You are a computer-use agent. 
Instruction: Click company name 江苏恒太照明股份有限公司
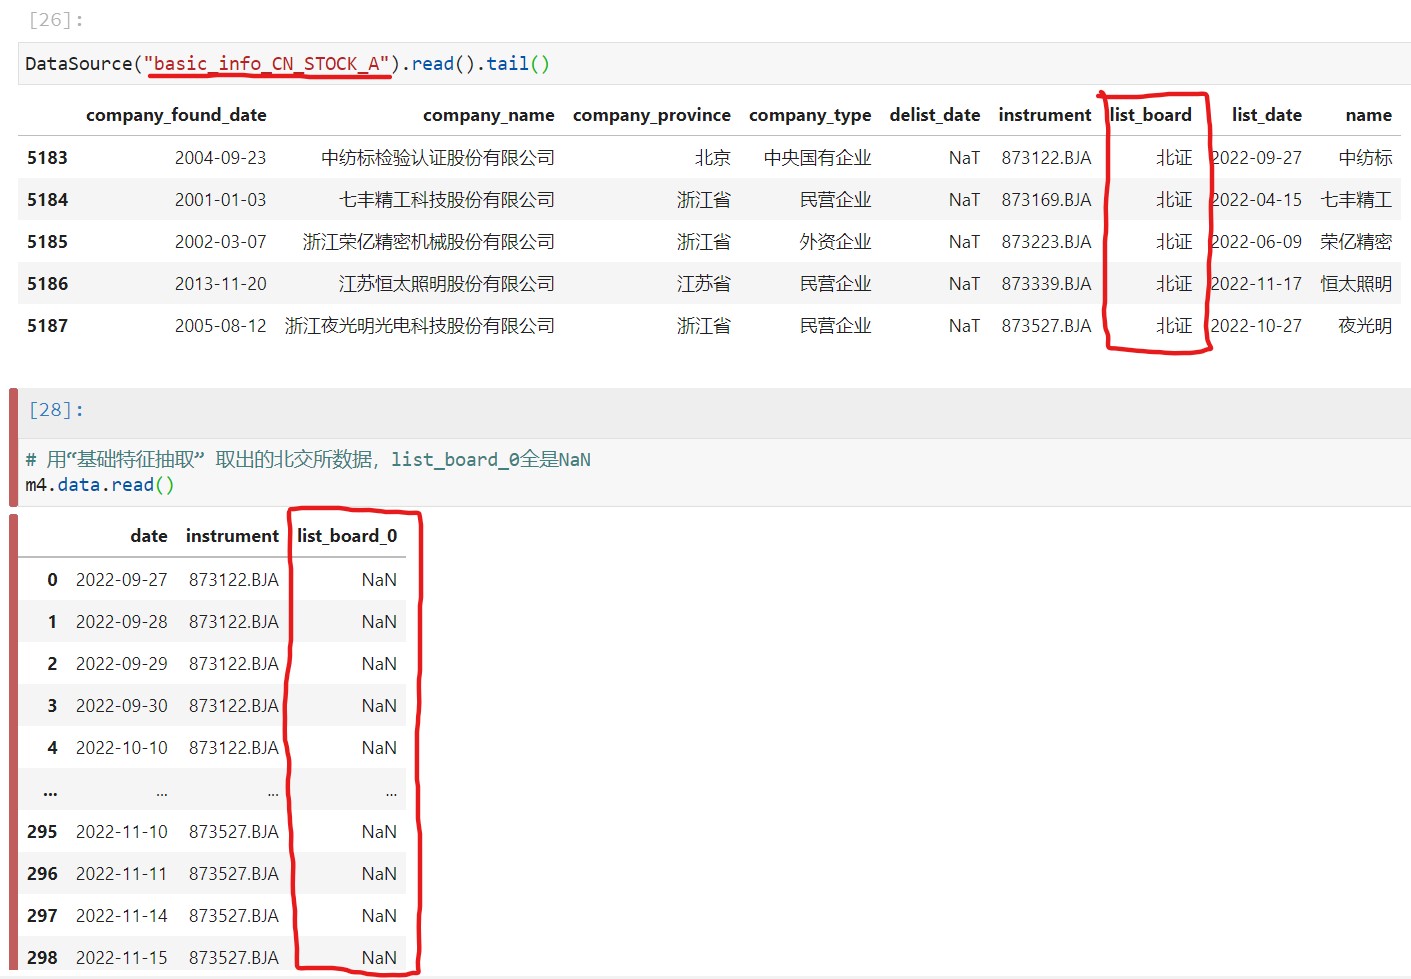click(447, 284)
